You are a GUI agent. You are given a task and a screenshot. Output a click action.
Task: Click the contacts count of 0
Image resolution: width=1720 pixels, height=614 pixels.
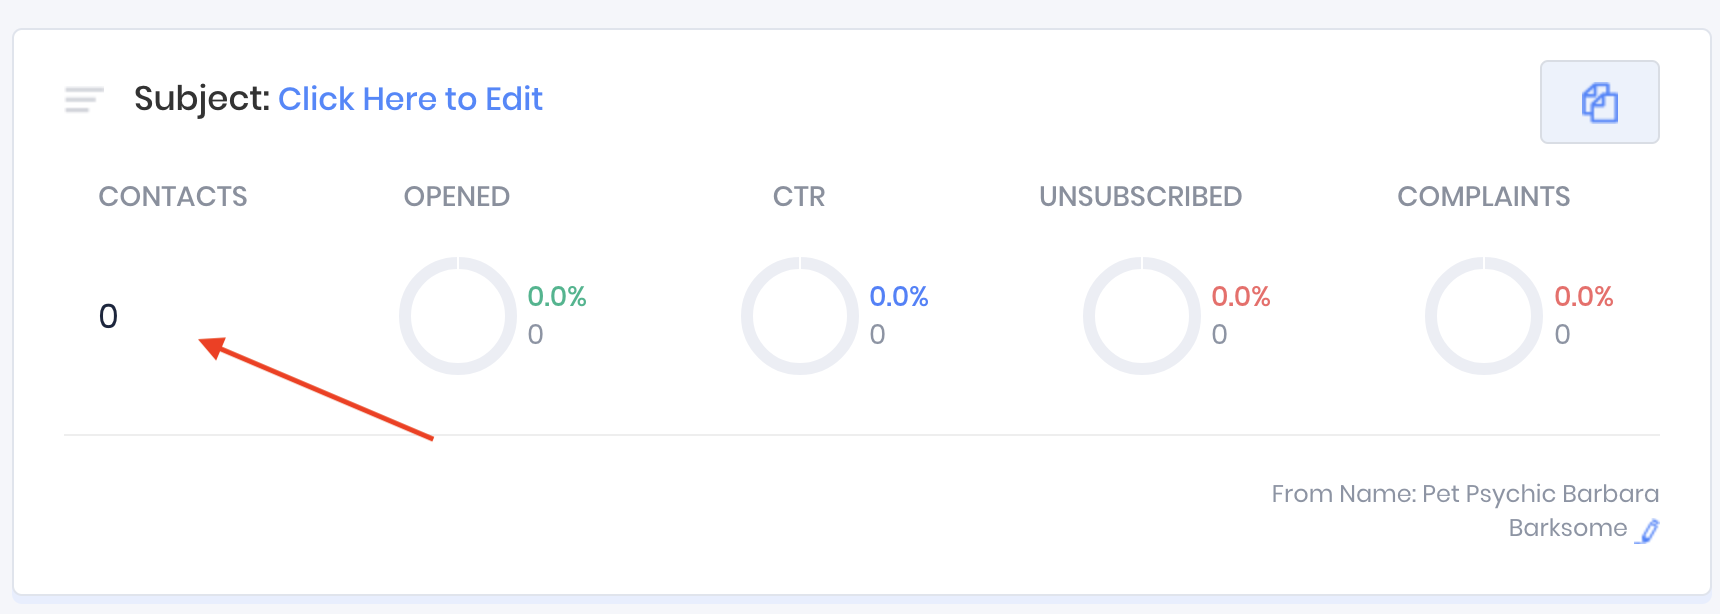pos(108,316)
